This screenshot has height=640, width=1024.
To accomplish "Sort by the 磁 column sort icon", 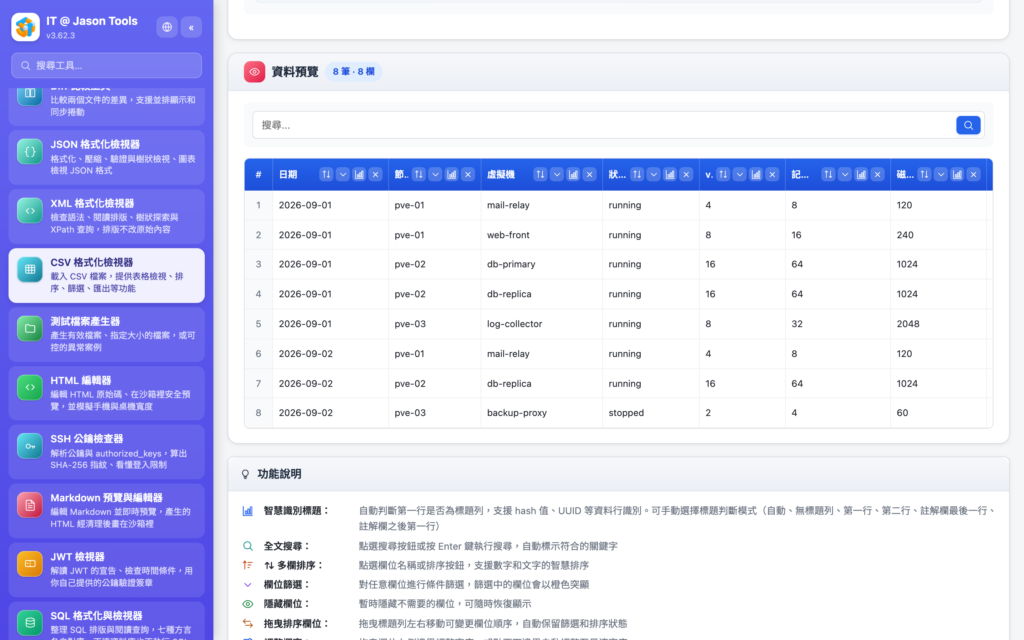I will pyautogui.click(x=924, y=174).
